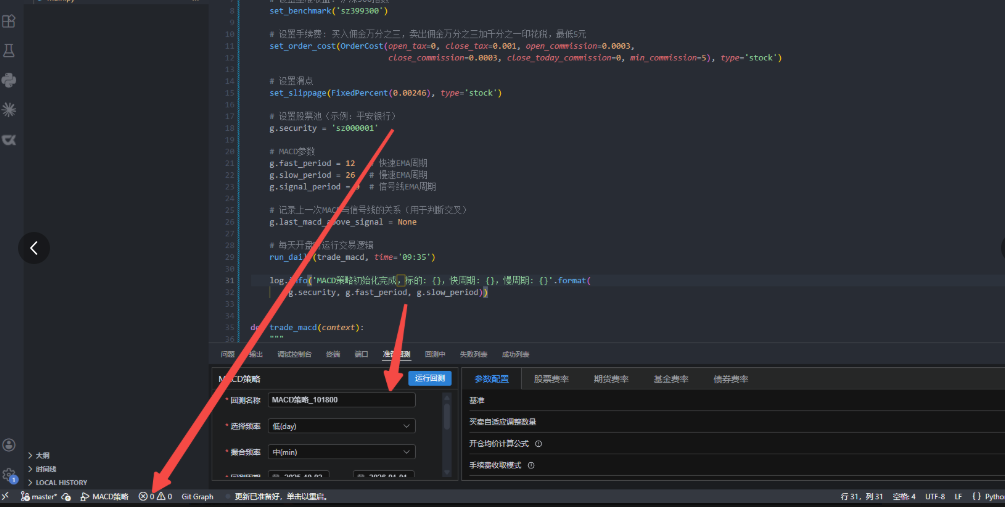This screenshot has height=507, width=1005.
Task: Open the Accounts icon in activity bar
Action: 9,444
